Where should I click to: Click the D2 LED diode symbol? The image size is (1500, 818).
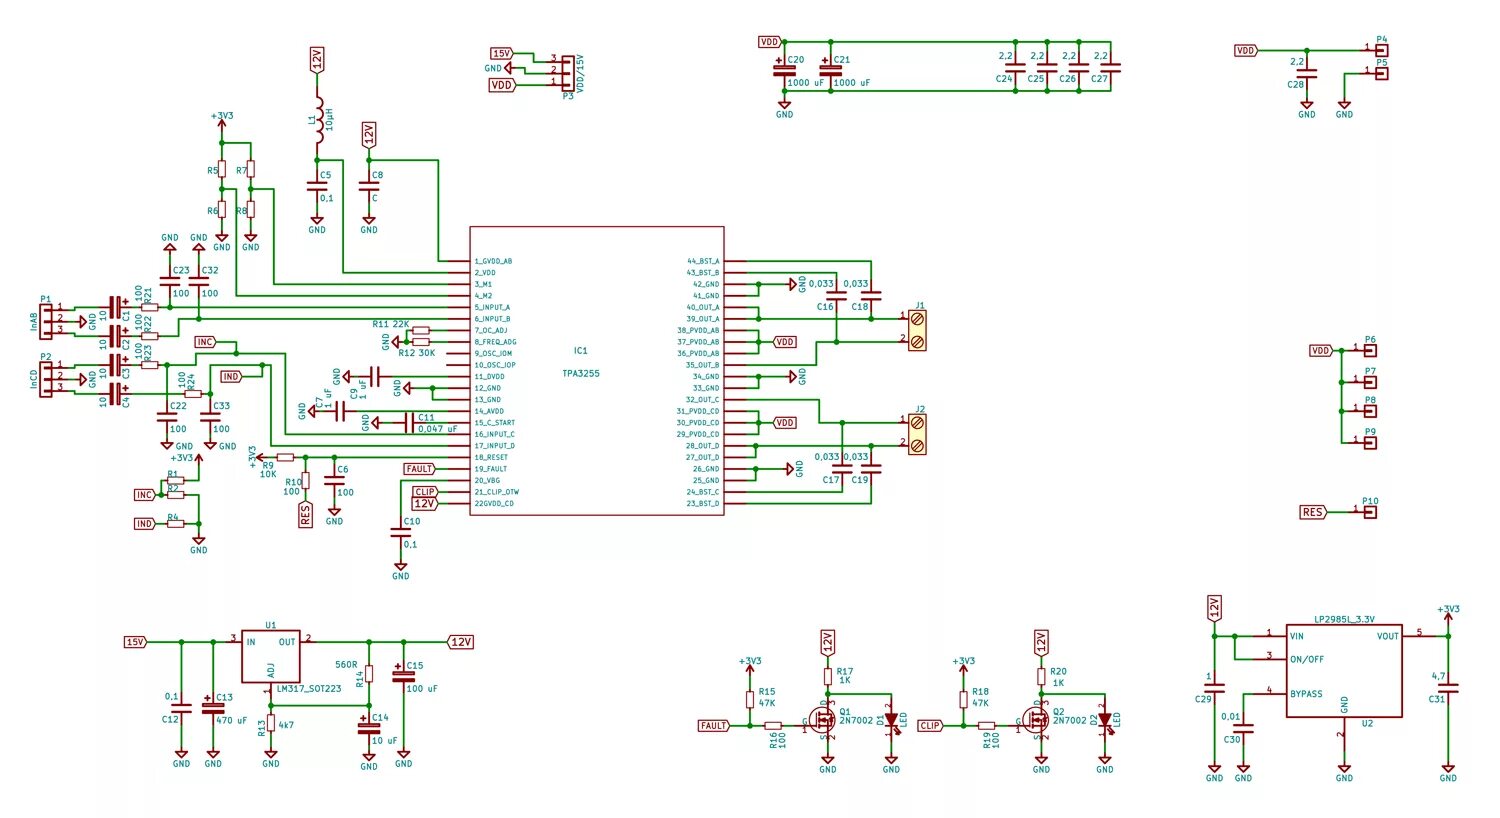pyautogui.click(x=1104, y=720)
